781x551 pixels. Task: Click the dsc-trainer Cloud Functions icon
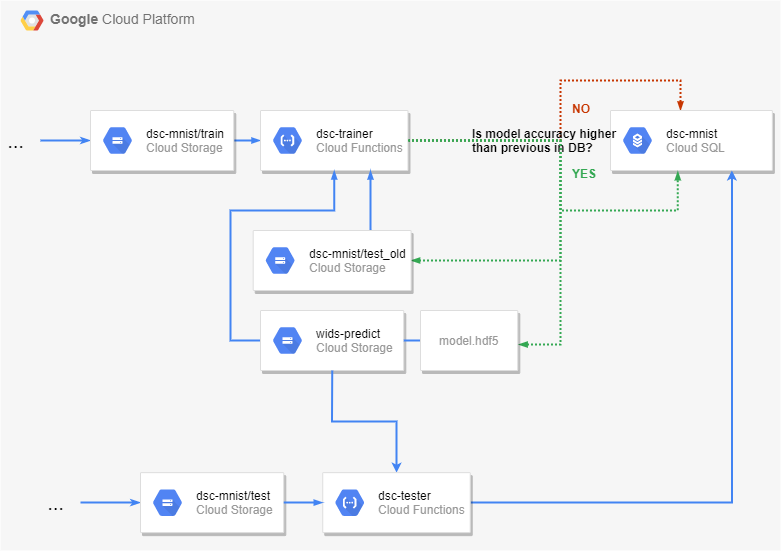[287, 140]
